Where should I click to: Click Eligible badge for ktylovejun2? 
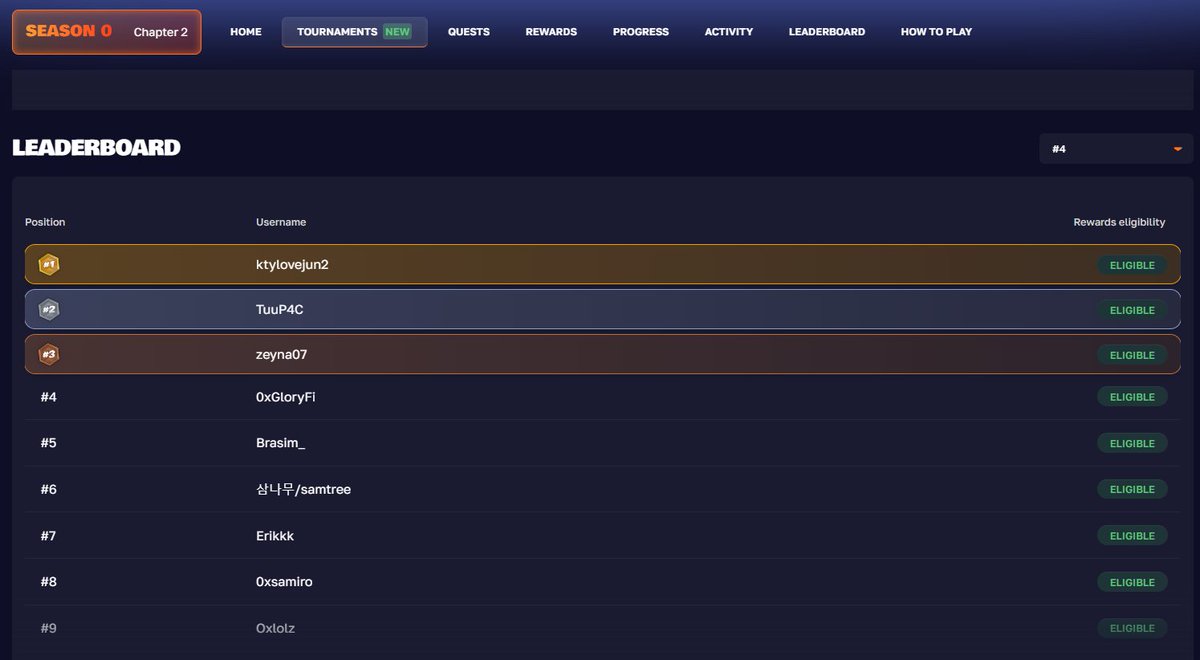tap(1132, 265)
